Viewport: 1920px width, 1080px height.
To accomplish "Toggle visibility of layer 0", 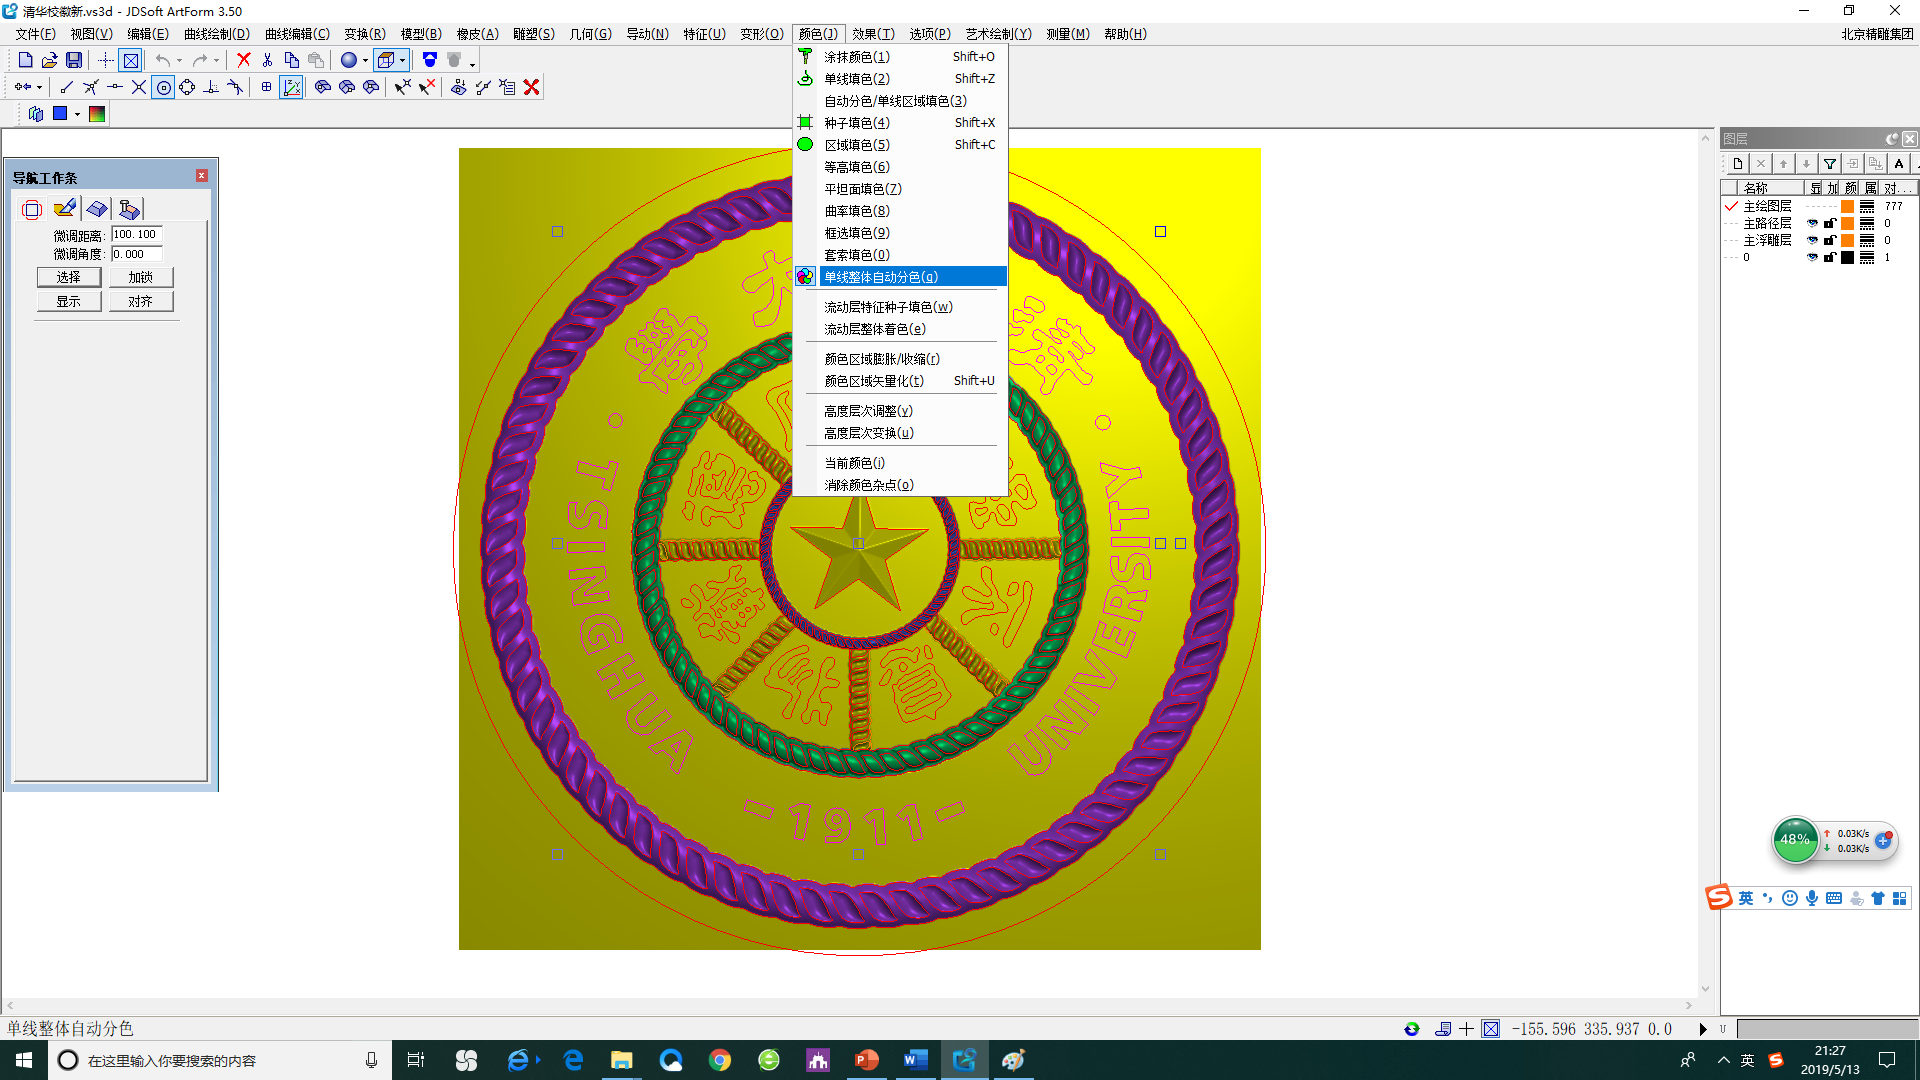I will (1812, 257).
